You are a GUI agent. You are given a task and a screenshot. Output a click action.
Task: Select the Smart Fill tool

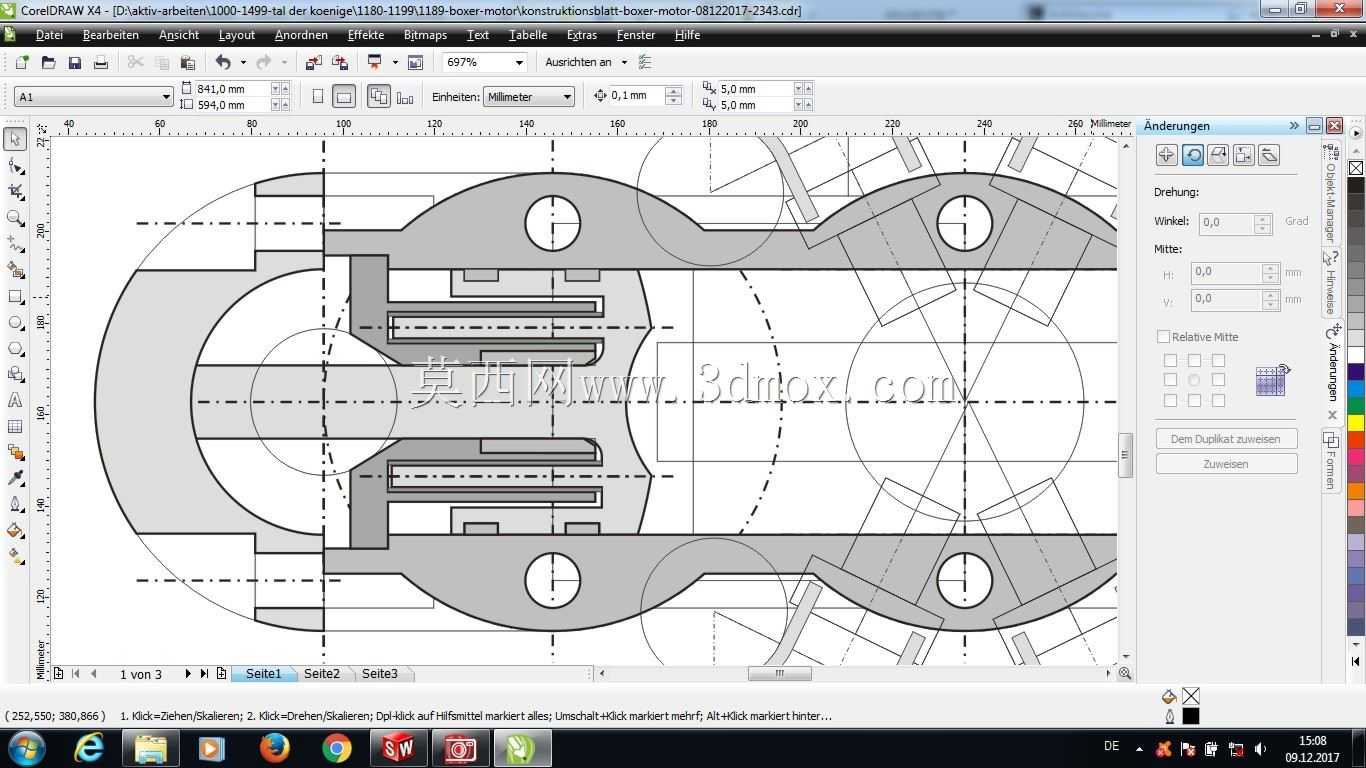(15, 270)
